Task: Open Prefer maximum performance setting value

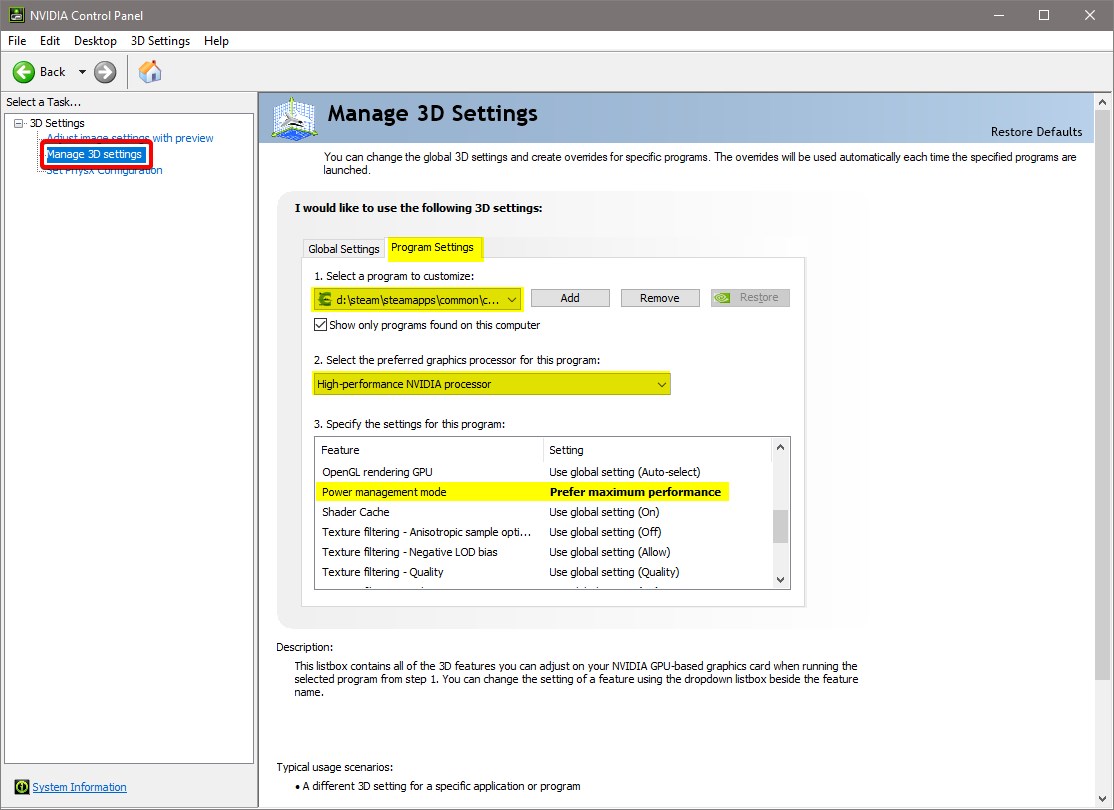Action: pos(635,492)
